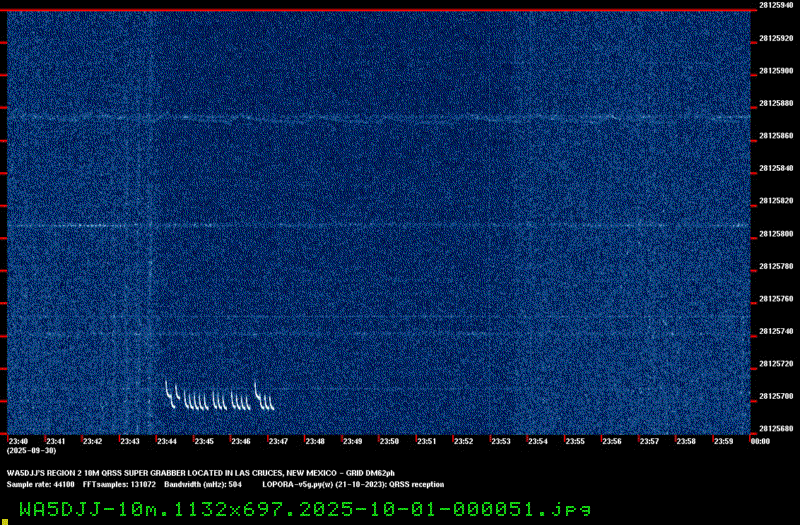Click the LOPORA-v5g.py QRSS reception text
800x525 pixels.
click(353, 485)
